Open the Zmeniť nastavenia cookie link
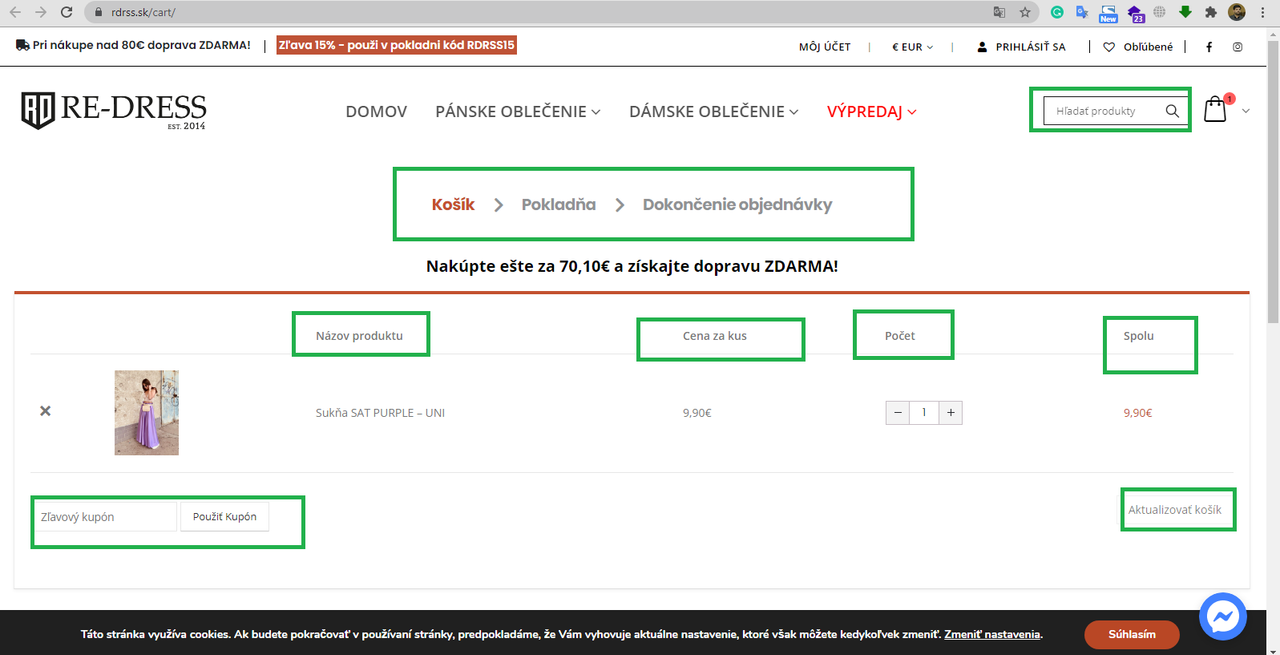1280x655 pixels. (x=992, y=634)
